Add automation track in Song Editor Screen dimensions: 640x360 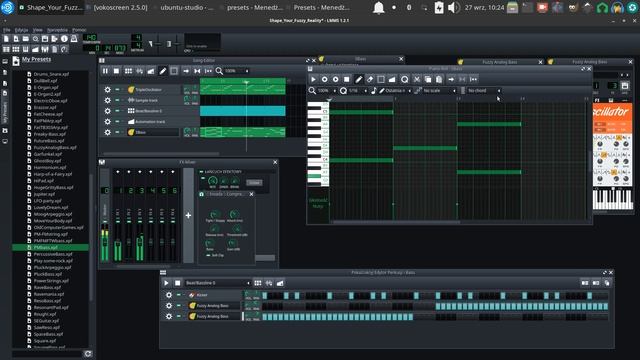(151, 71)
